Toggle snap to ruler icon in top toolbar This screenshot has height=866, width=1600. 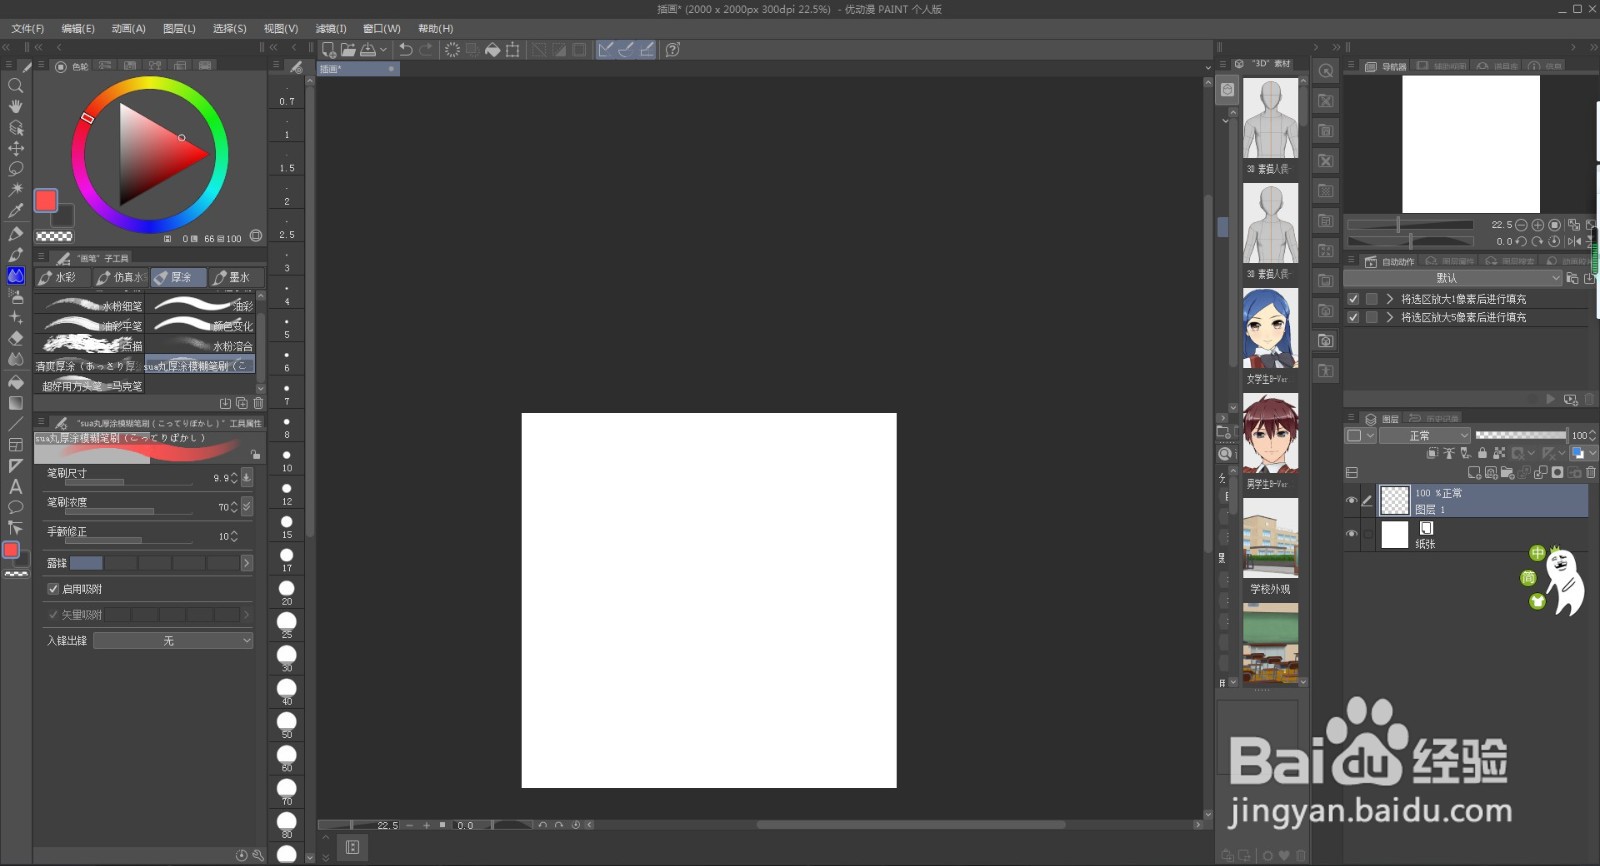pos(605,49)
